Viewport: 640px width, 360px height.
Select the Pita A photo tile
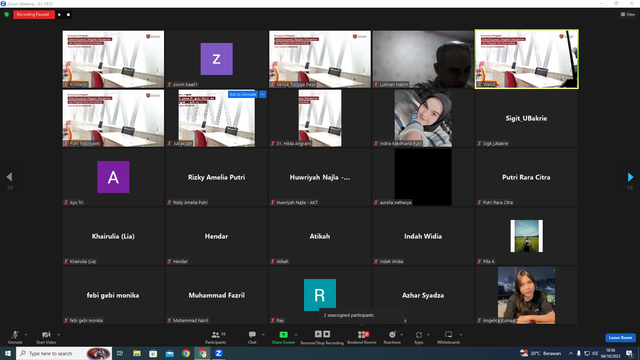tap(526, 236)
